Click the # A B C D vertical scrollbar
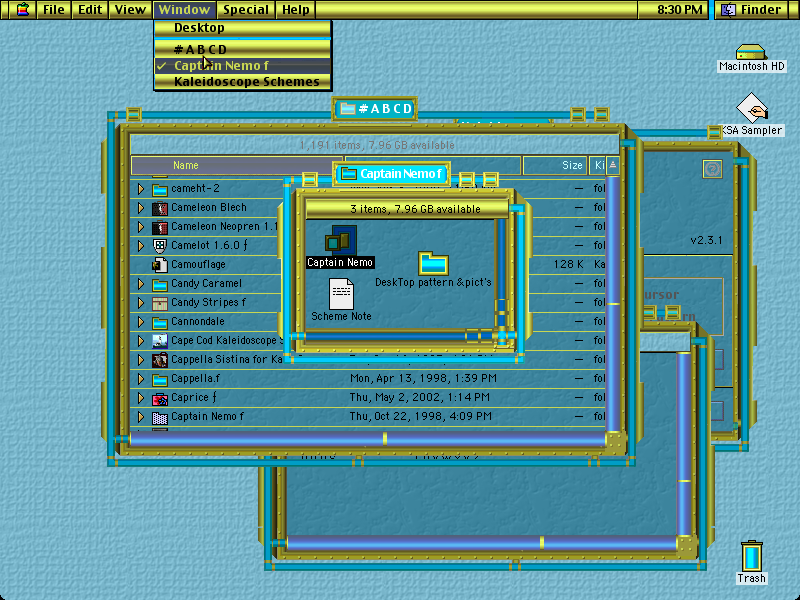 tap(613, 304)
